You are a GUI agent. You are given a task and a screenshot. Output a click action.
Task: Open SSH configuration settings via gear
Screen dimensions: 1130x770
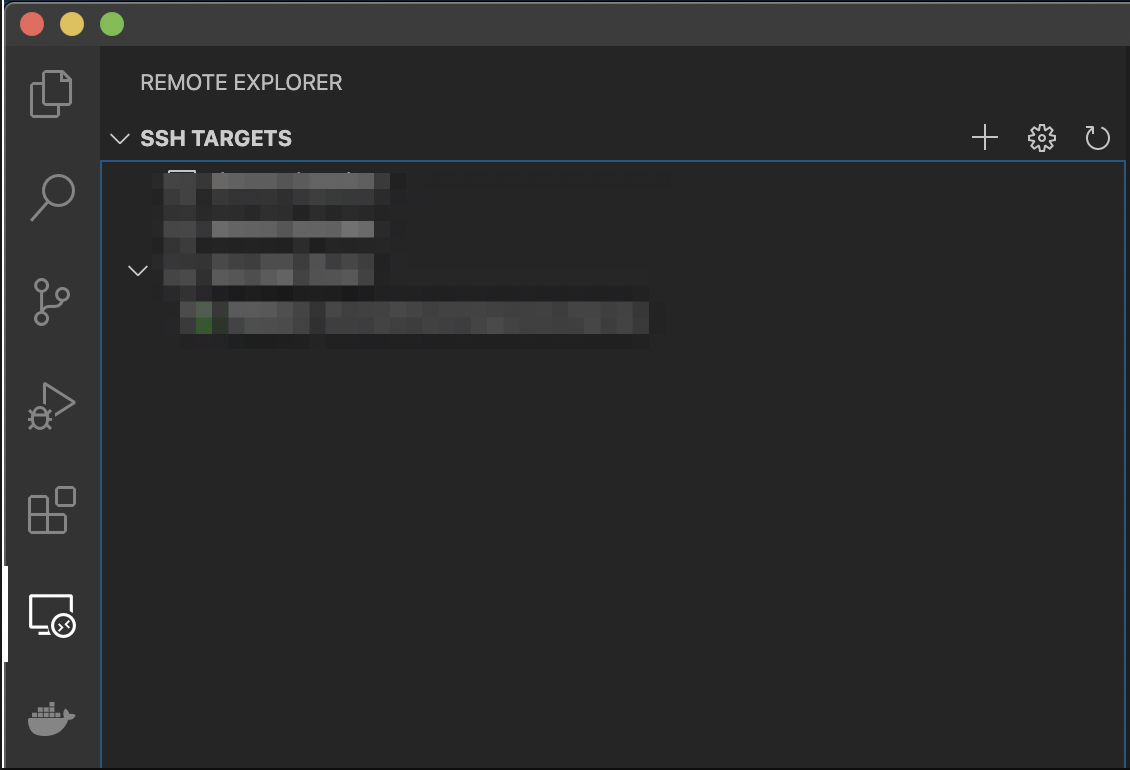pyautogui.click(x=1041, y=138)
